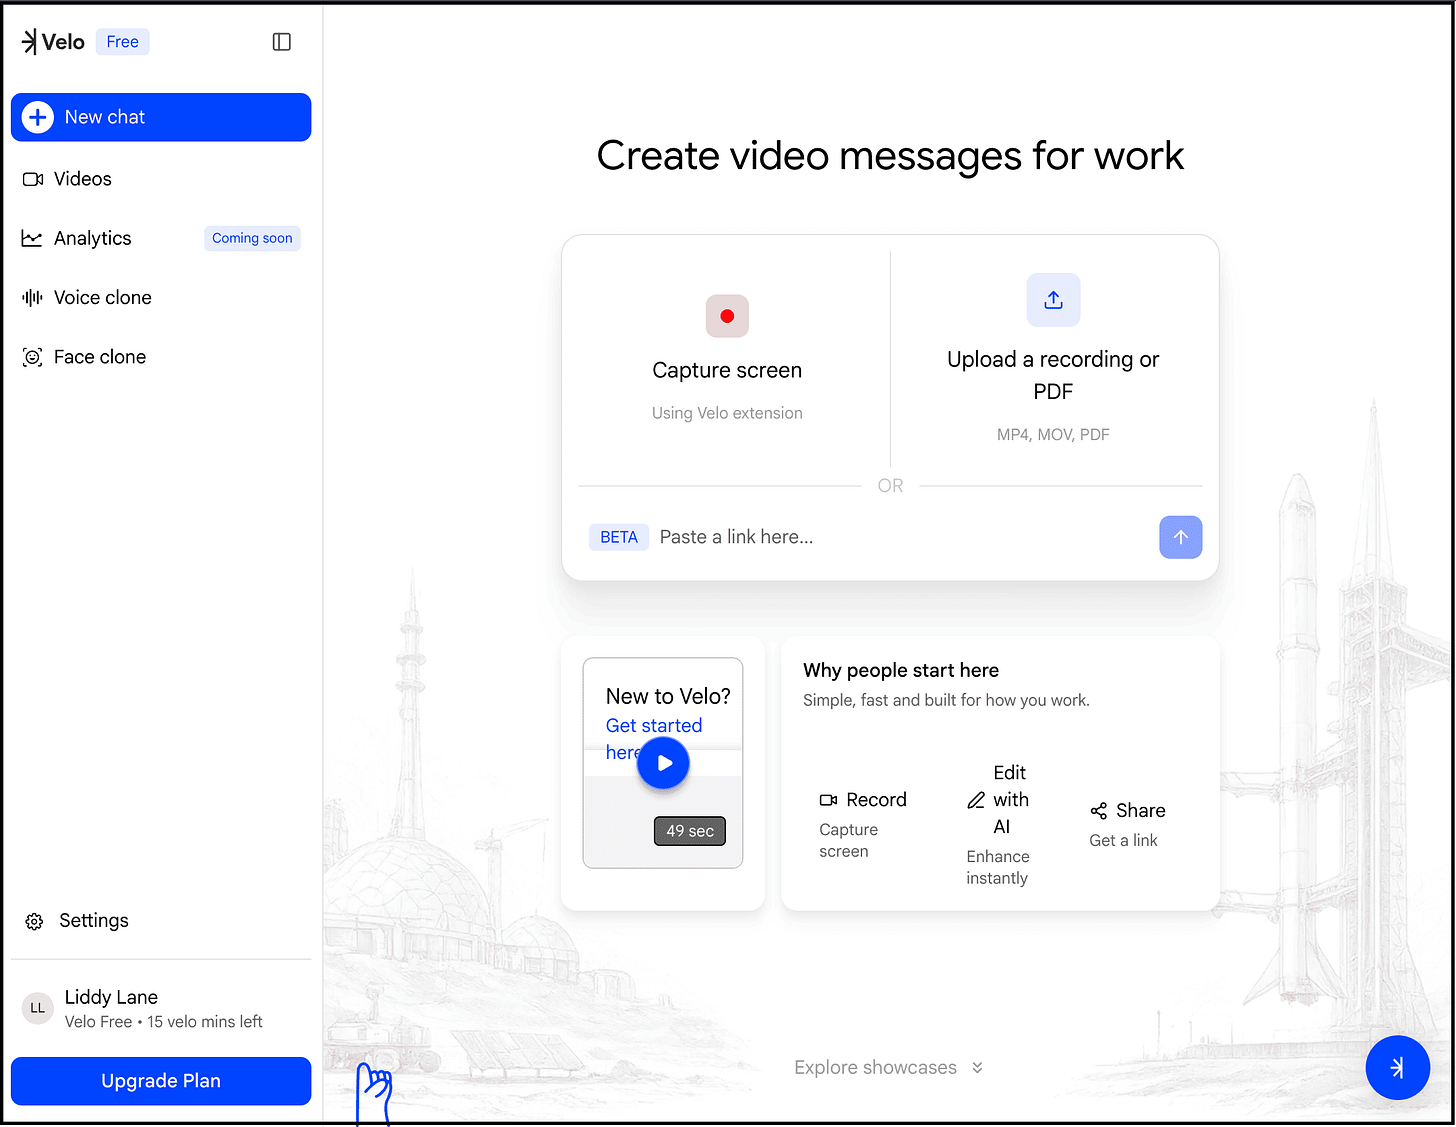Start a New chat

pos(161,117)
